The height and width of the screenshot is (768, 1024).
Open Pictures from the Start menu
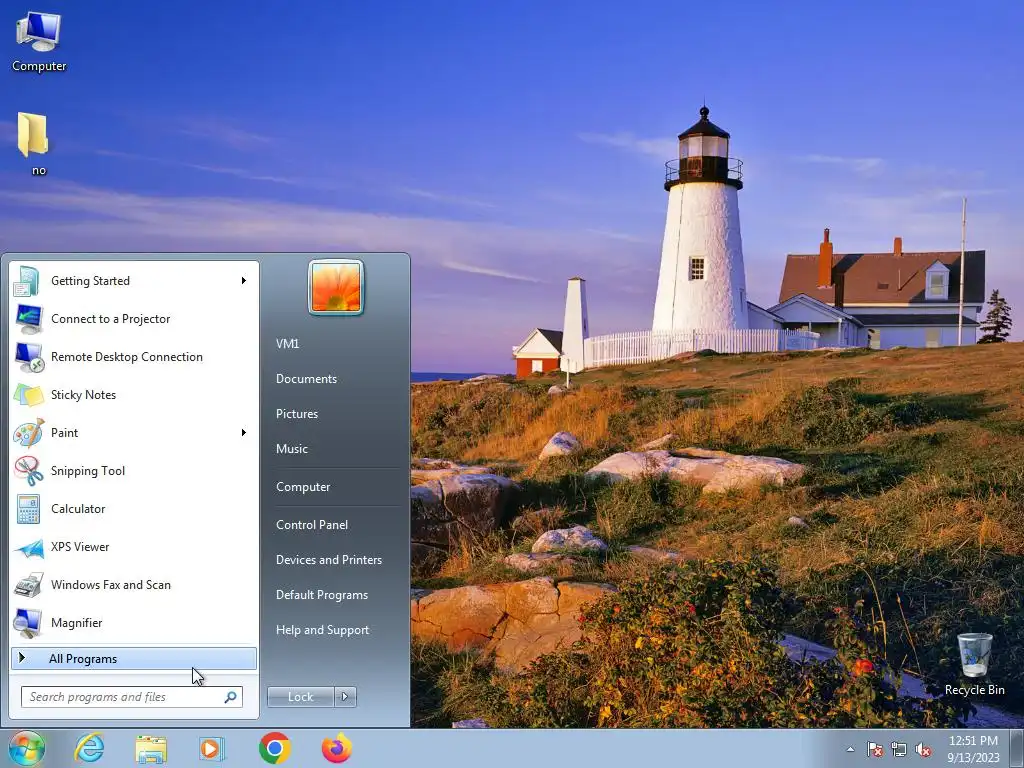296,414
